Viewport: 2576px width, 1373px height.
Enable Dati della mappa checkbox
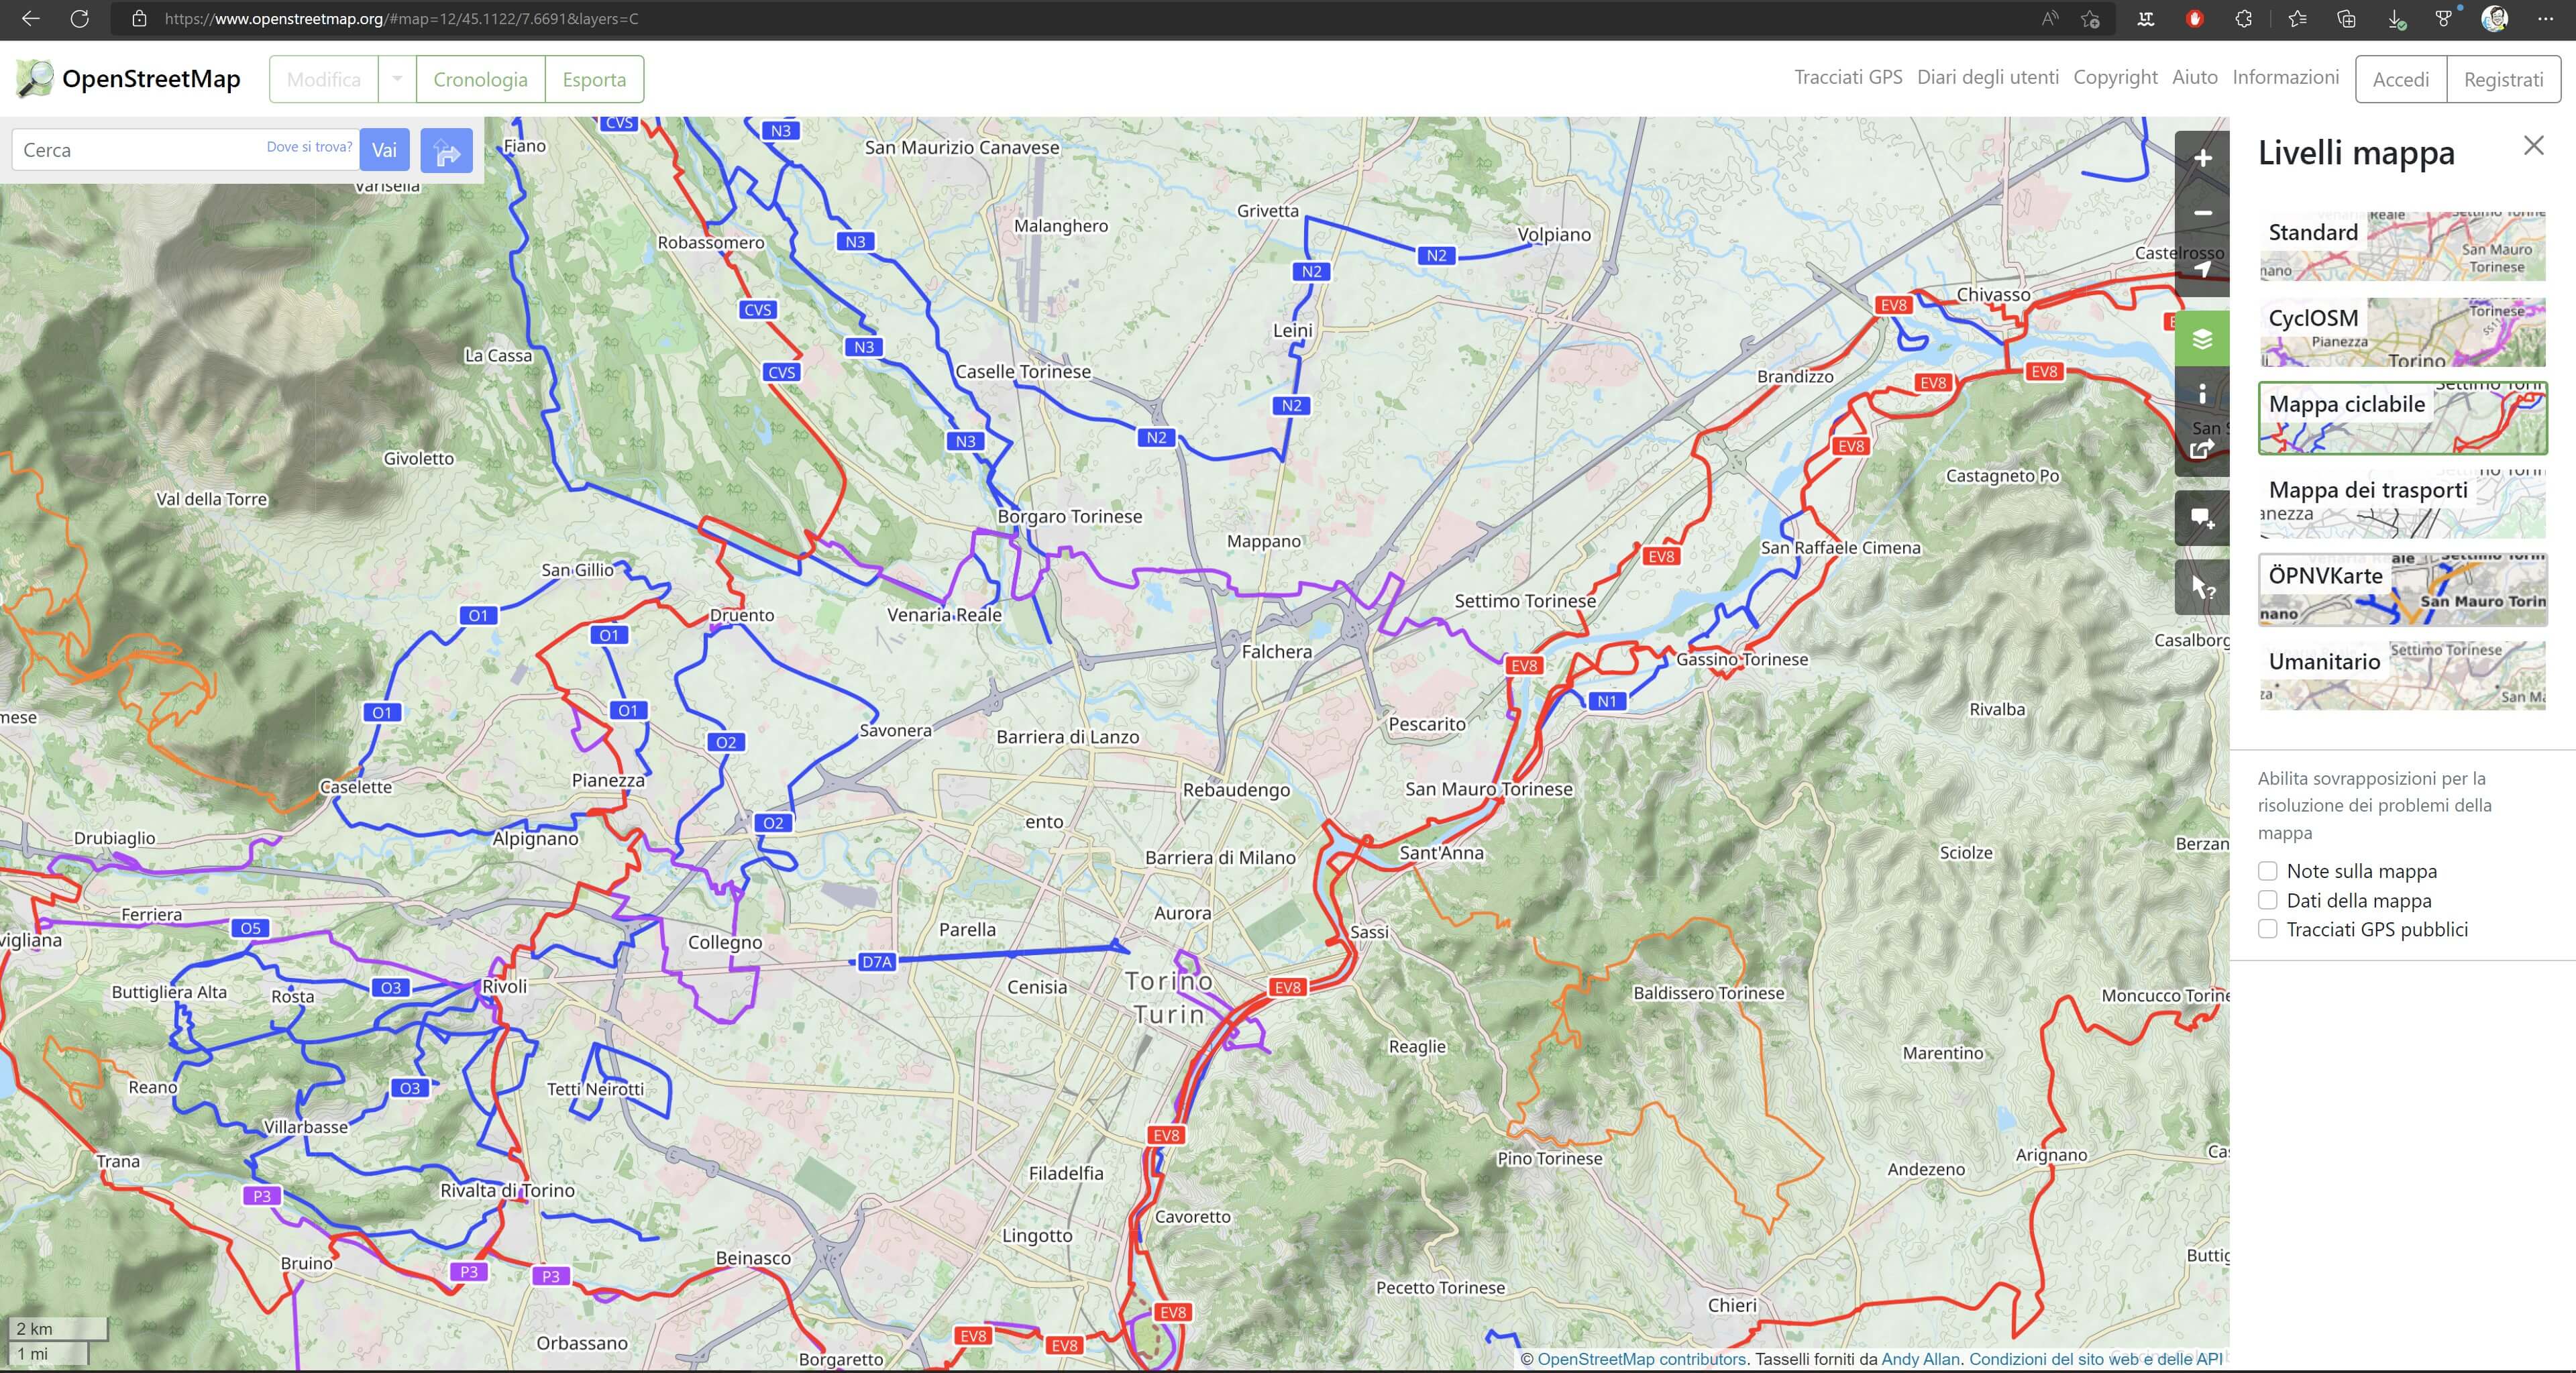click(2268, 900)
